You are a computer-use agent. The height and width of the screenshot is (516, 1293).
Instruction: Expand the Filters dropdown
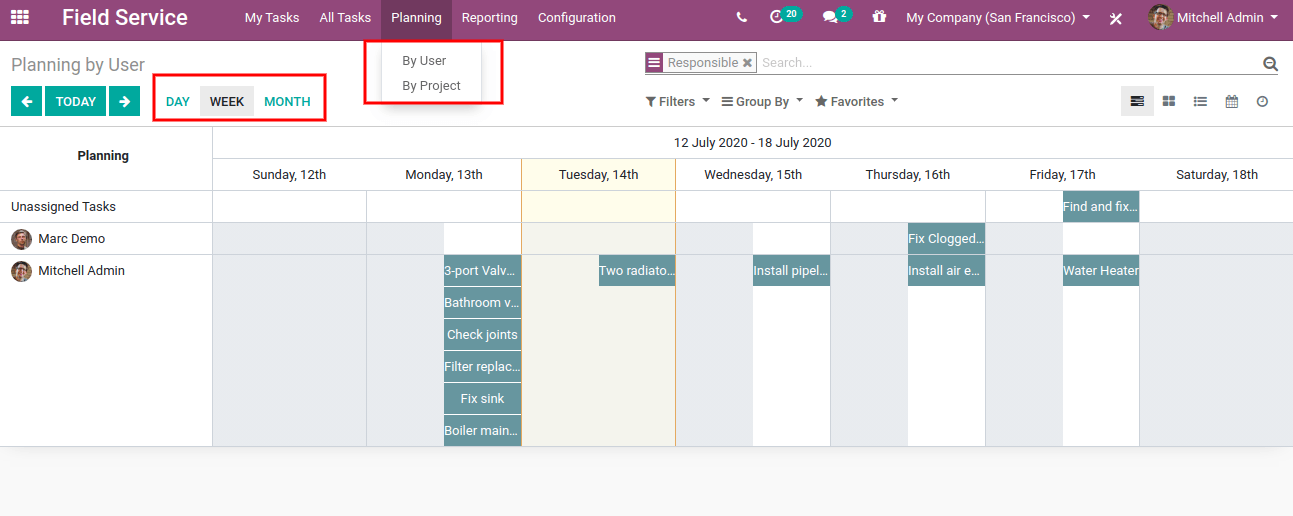tap(678, 102)
